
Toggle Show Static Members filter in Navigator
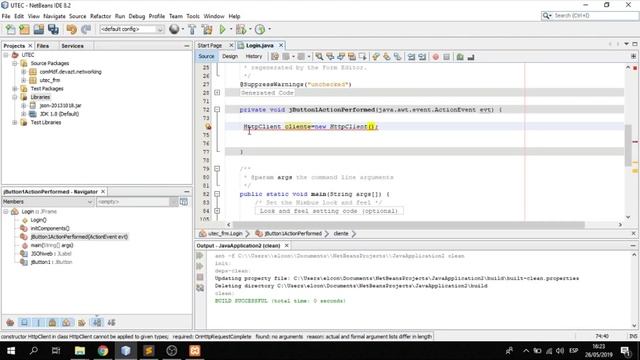coord(38,322)
